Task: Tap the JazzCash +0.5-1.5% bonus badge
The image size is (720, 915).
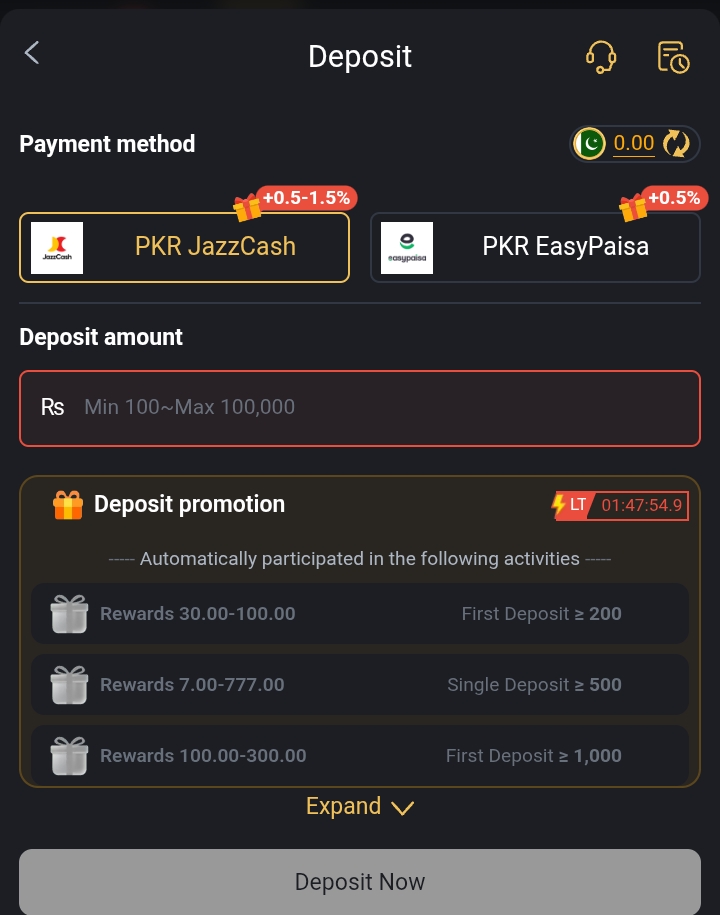Action: 305,198
